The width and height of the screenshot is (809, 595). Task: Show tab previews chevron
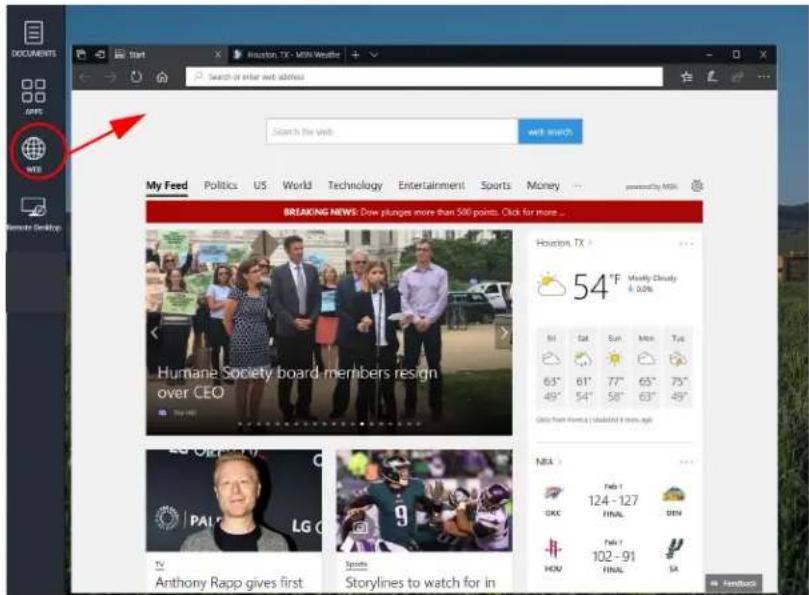tap(374, 54)
